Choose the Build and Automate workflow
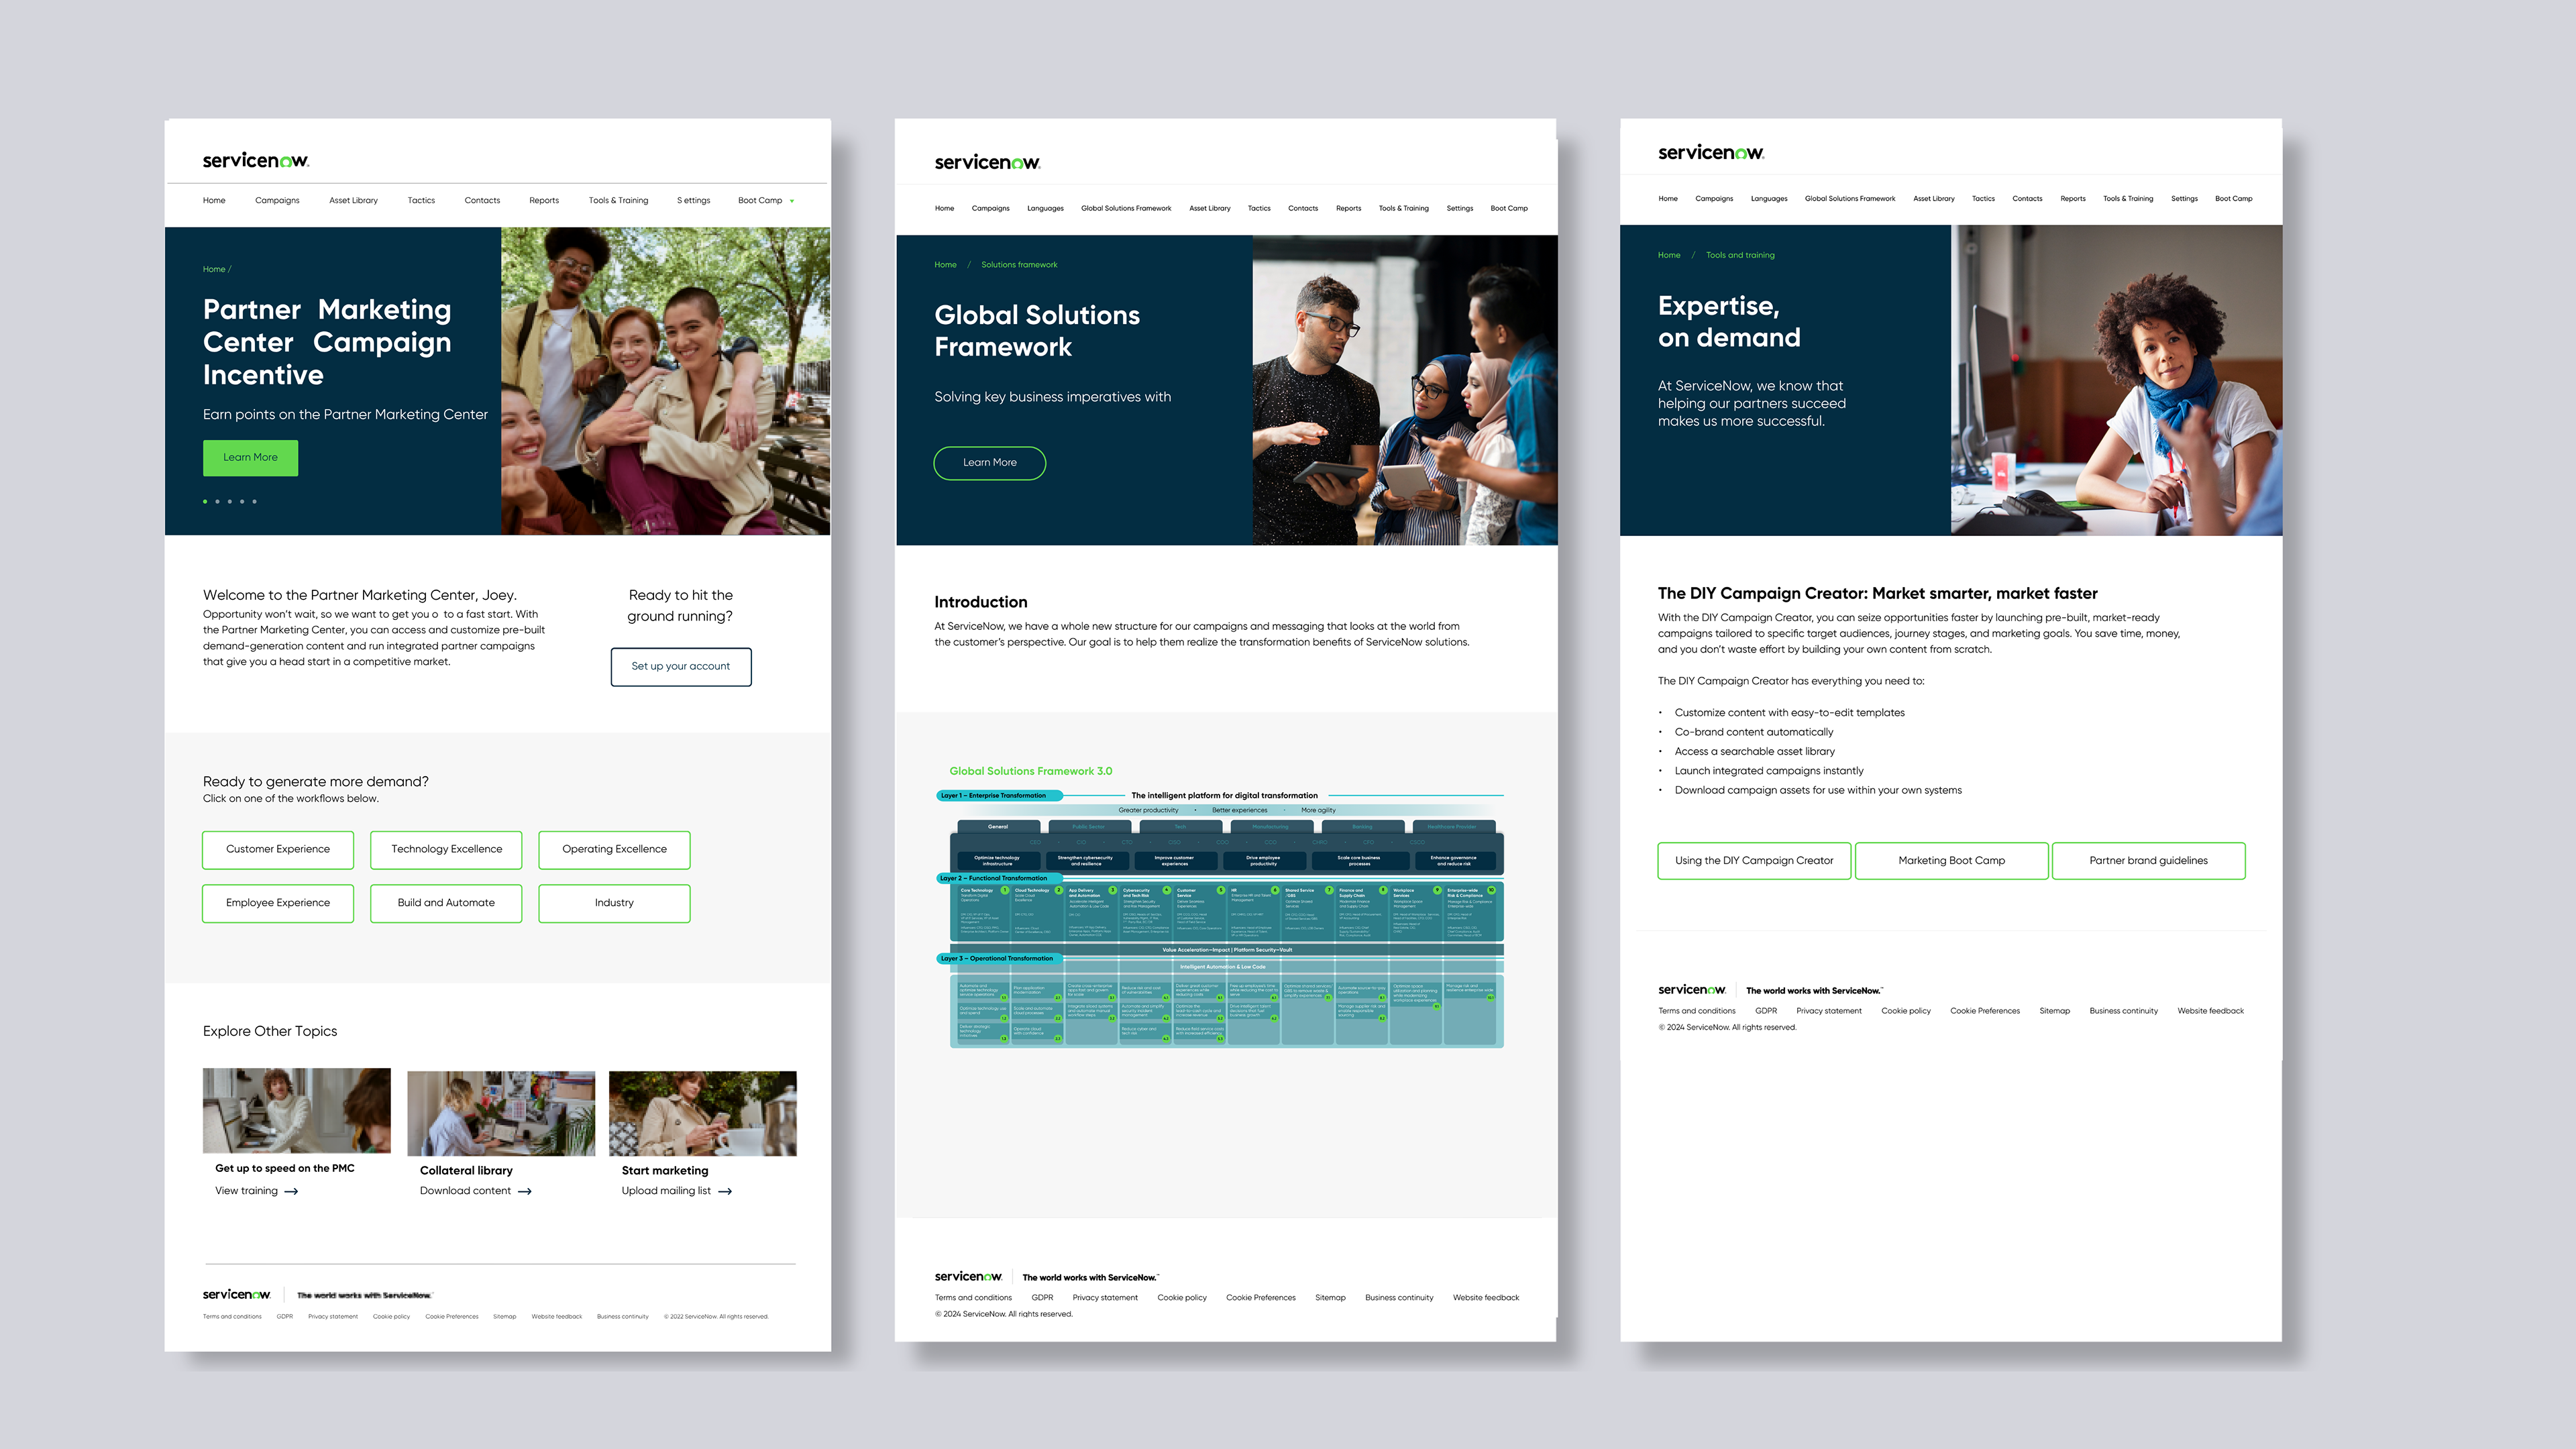2576x1449 pixels. (x=446, y=903)
